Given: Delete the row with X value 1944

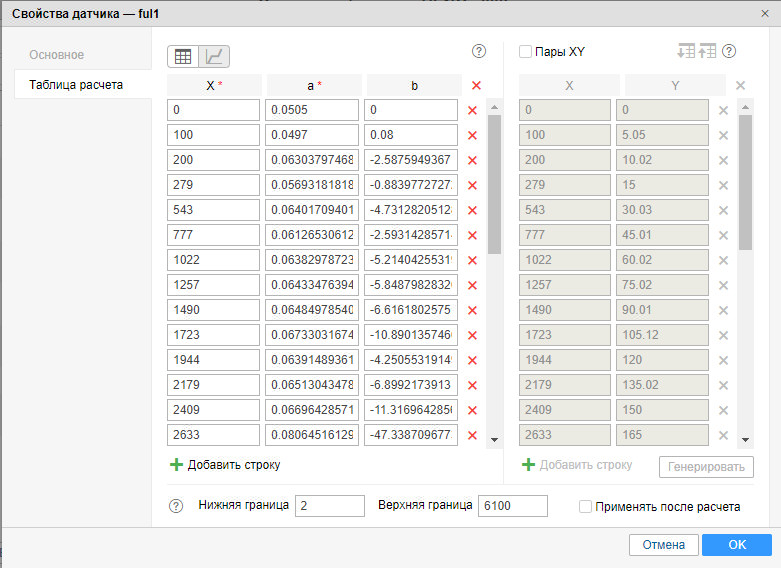Looking at the screenshot, I should pos(473,360).
